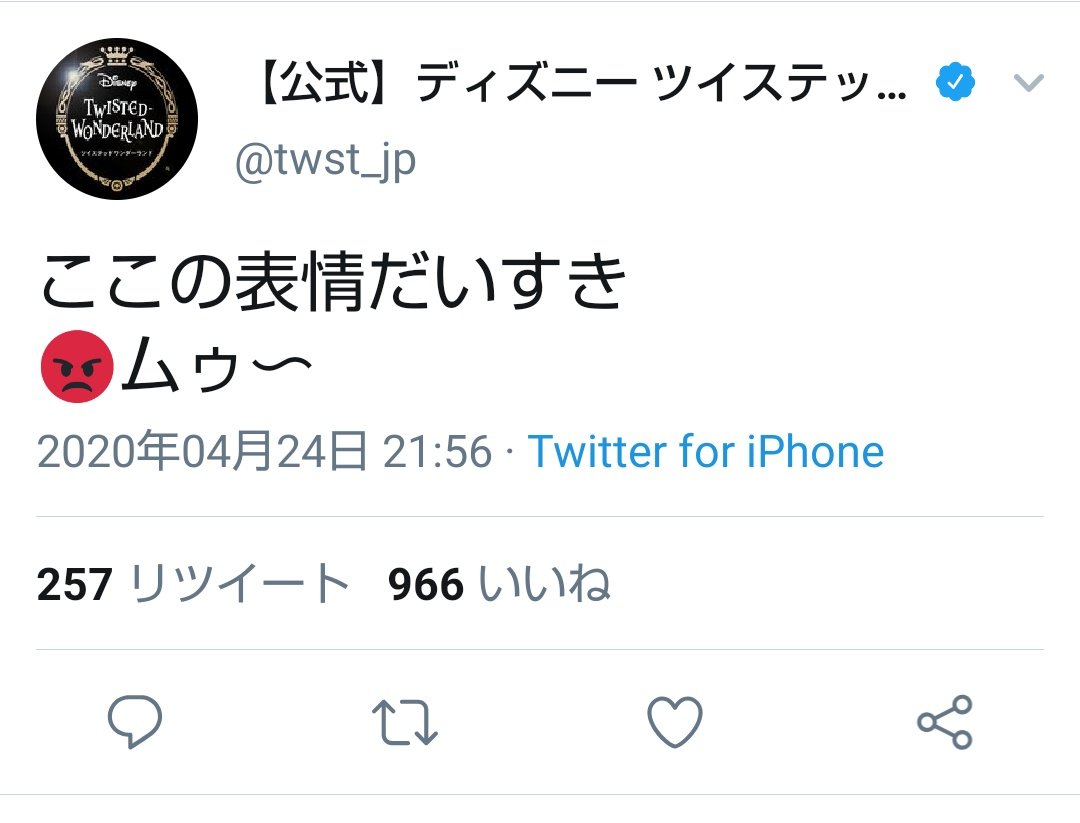Screen dimensions: 1080x823
Task: Tap the reply speech bubble icon
Action: (135, 721)
